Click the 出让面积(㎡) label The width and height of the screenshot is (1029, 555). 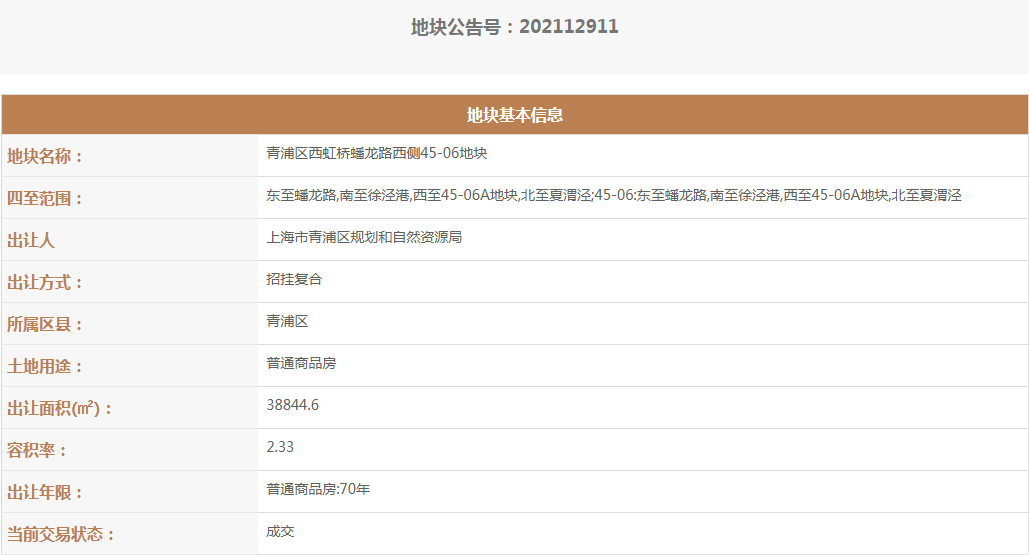coord(60,408)
